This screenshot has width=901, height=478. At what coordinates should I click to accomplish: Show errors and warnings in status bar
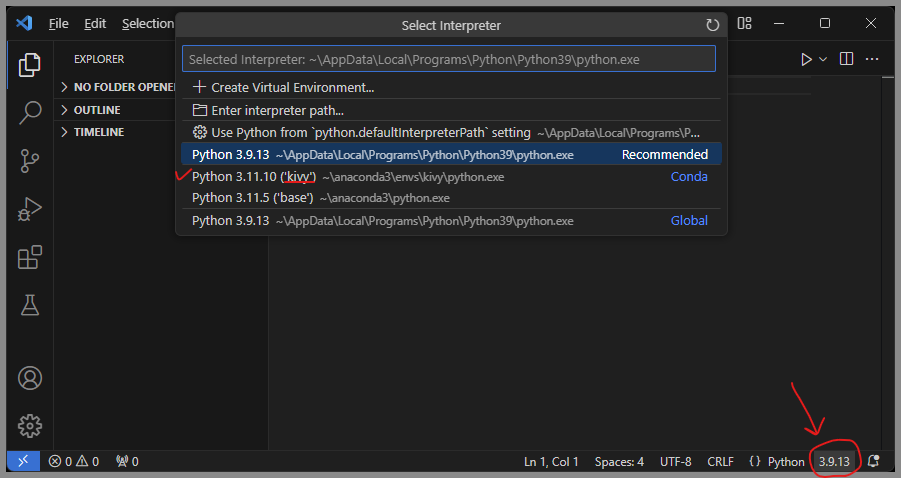(74, 461)
